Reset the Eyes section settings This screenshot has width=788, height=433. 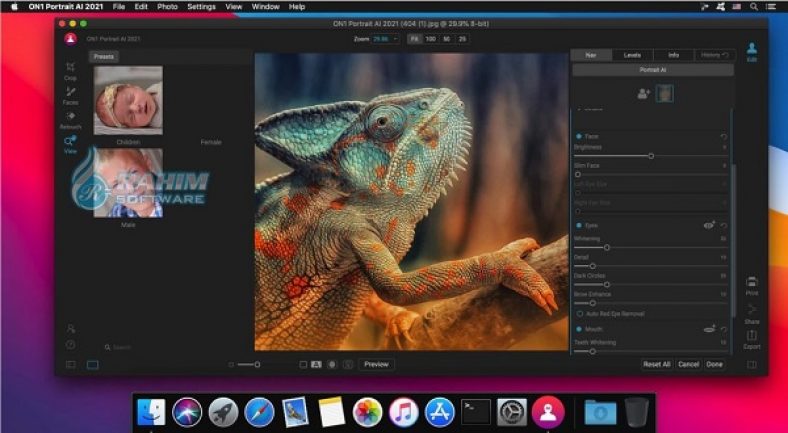click(724, 226)
